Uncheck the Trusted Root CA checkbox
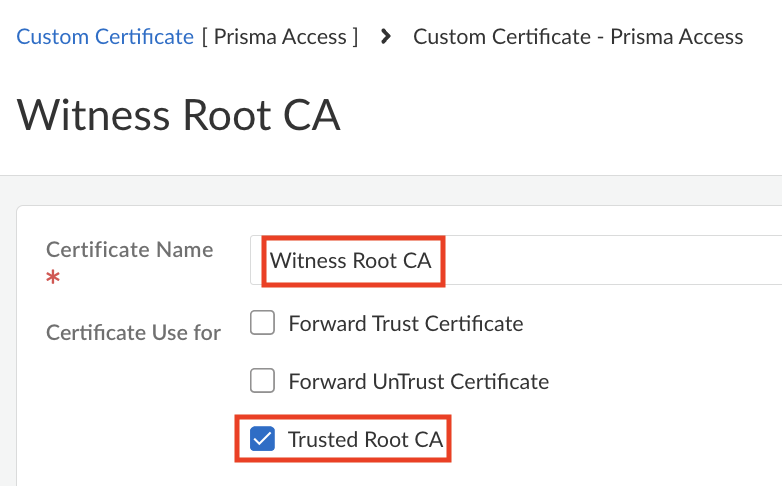Image resolution: width=782 pixels, height=486 pixels. coord(262,439)
